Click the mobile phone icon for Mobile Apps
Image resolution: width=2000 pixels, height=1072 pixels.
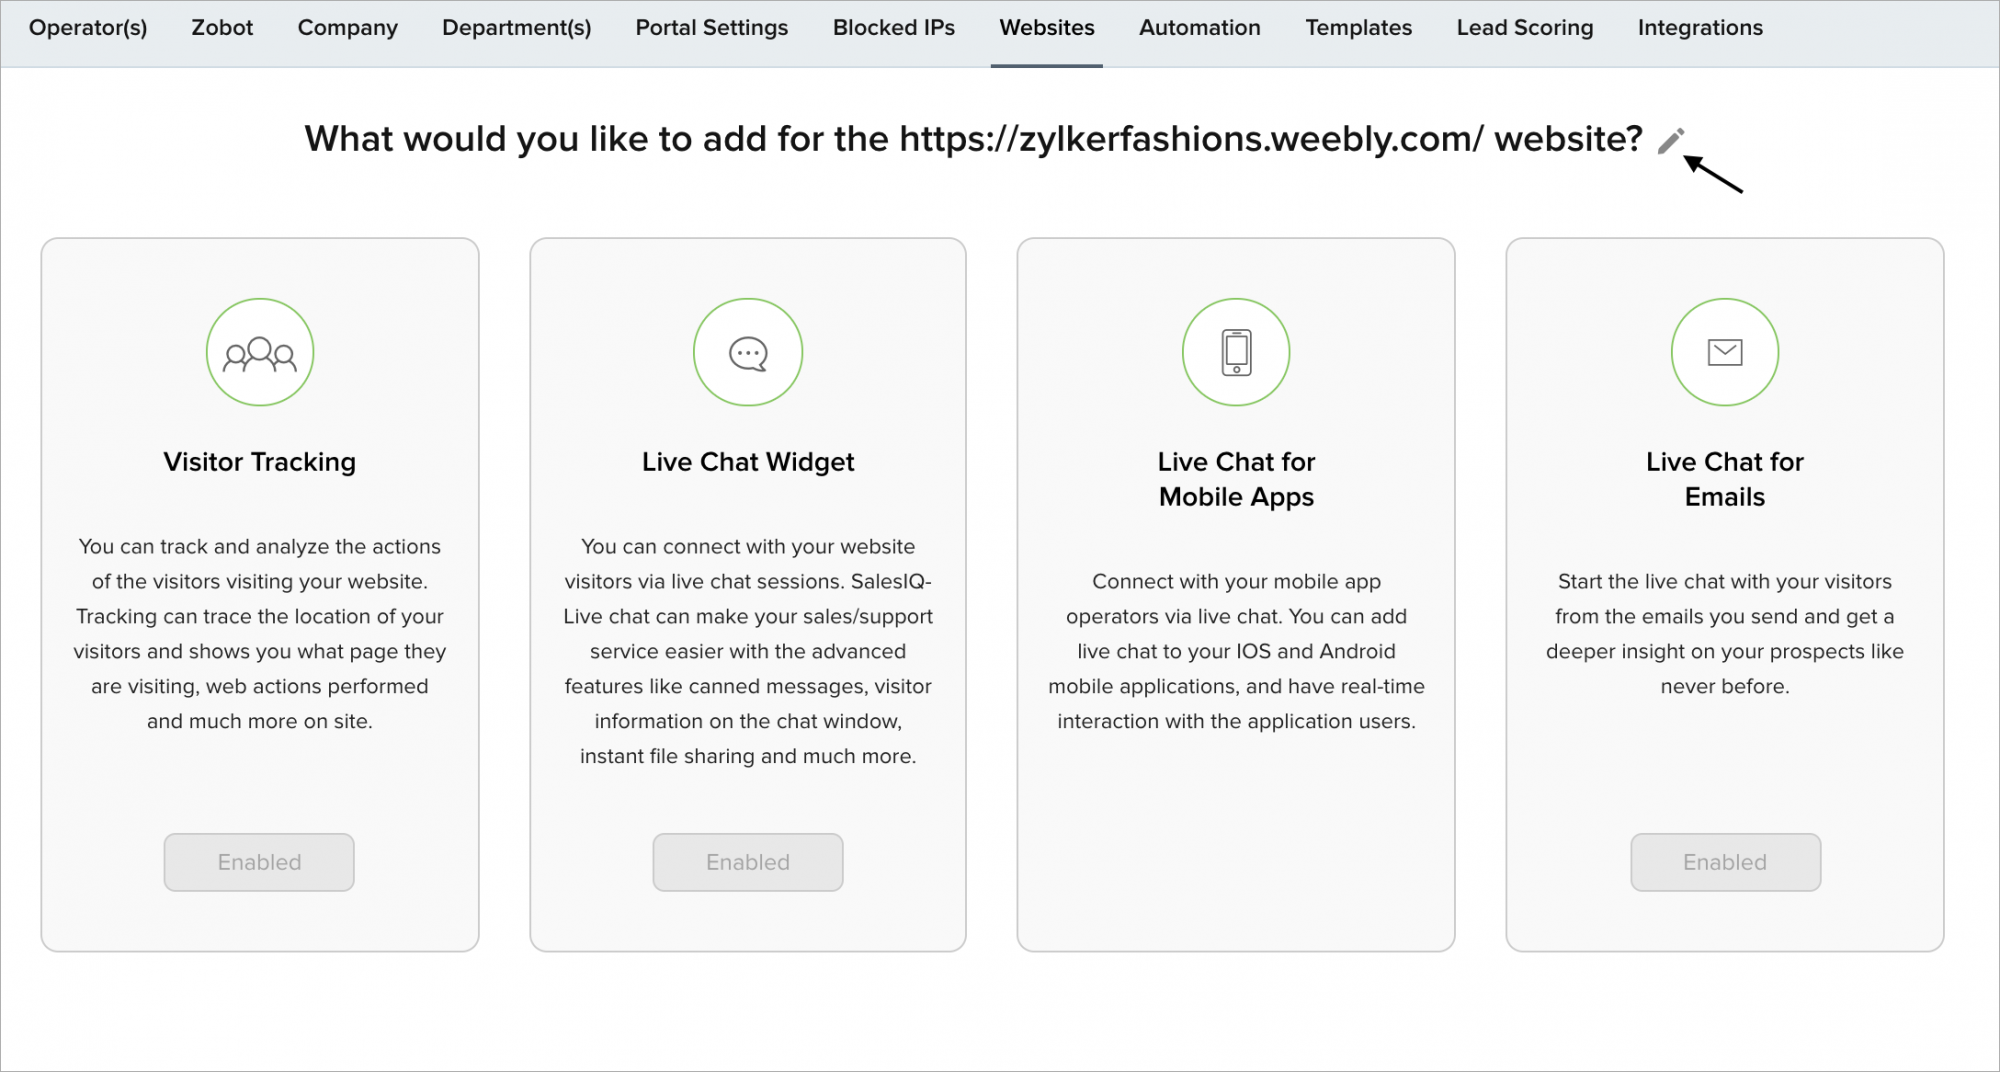1236,352
